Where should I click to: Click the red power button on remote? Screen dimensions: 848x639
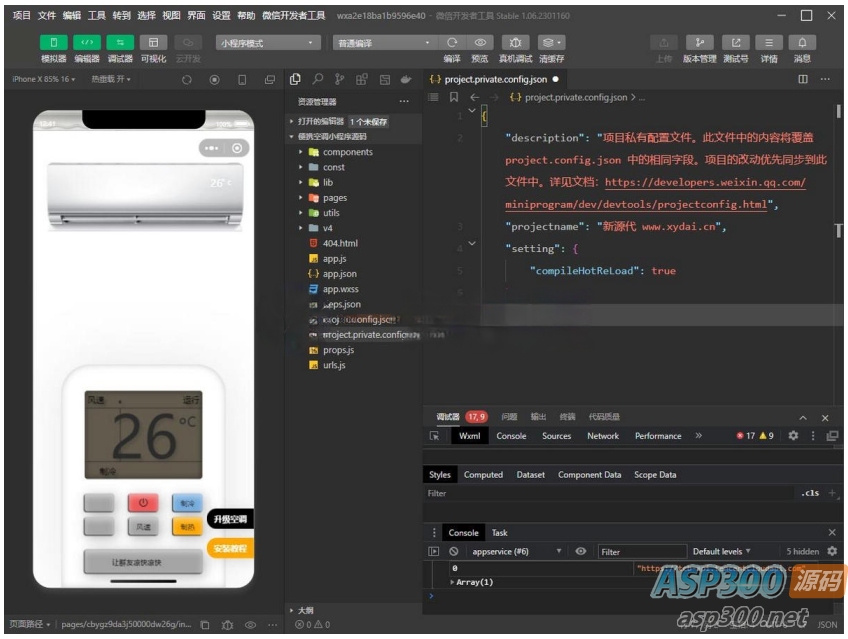click(143, 503)
